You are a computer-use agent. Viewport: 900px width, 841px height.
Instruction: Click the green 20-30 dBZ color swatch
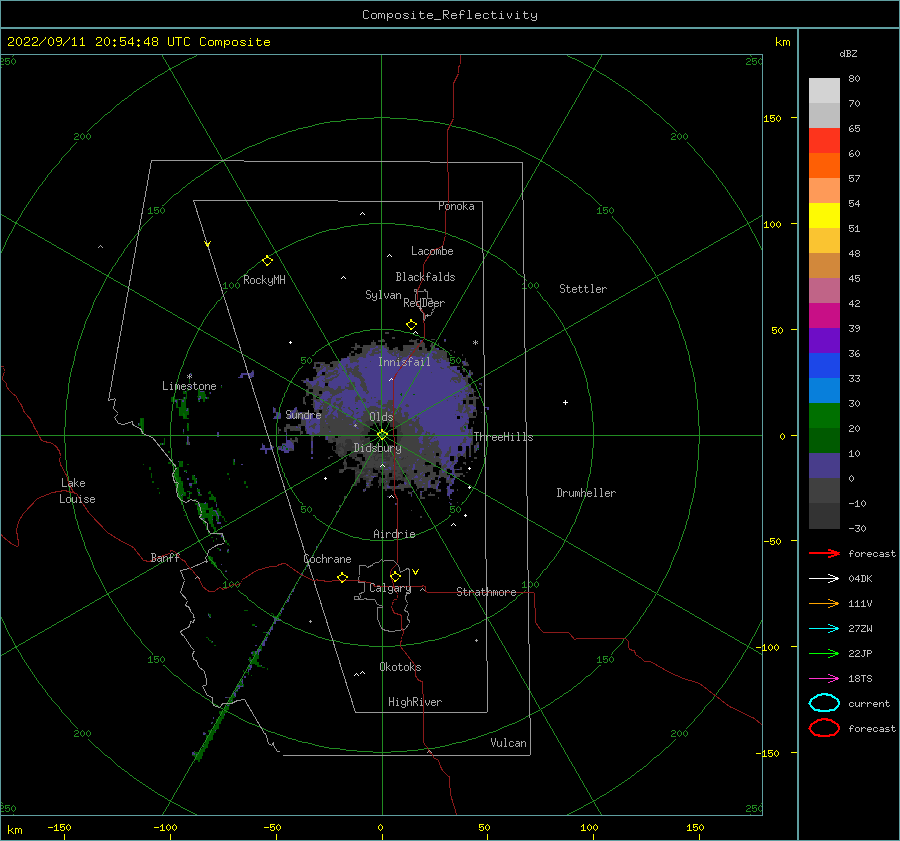click(x=824, y=416)
